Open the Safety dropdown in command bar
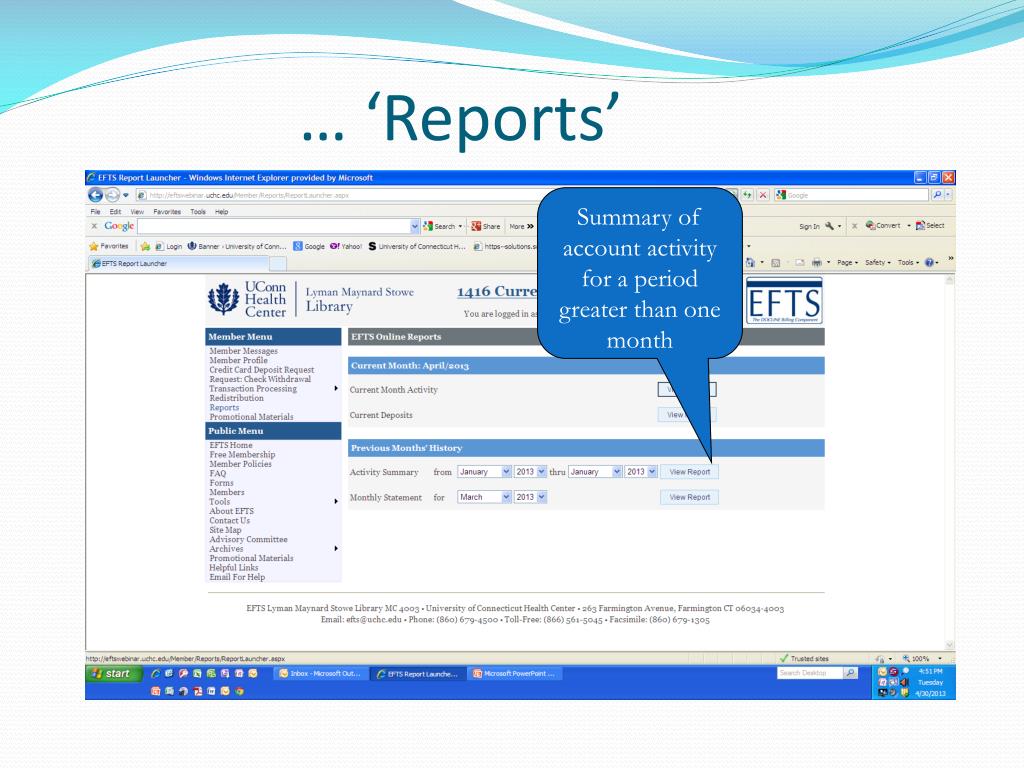 pyautogui.click(x=878, y=263)
